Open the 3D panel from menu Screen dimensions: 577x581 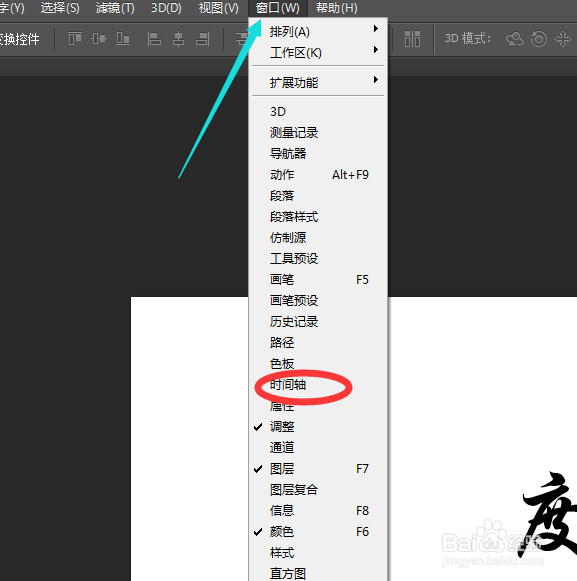pyautogui.click(x=318, y=112)
